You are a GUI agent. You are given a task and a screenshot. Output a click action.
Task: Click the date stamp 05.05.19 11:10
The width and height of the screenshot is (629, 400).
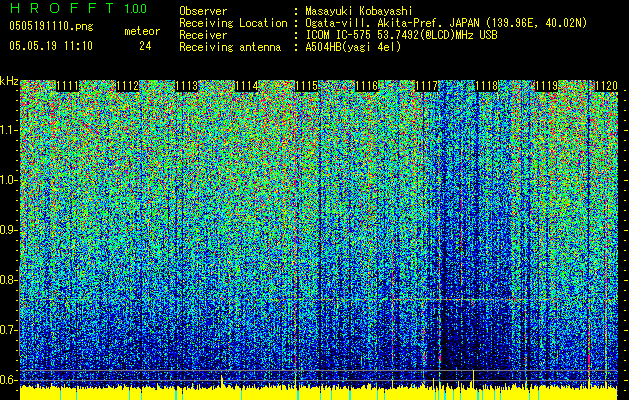(51, 46)
